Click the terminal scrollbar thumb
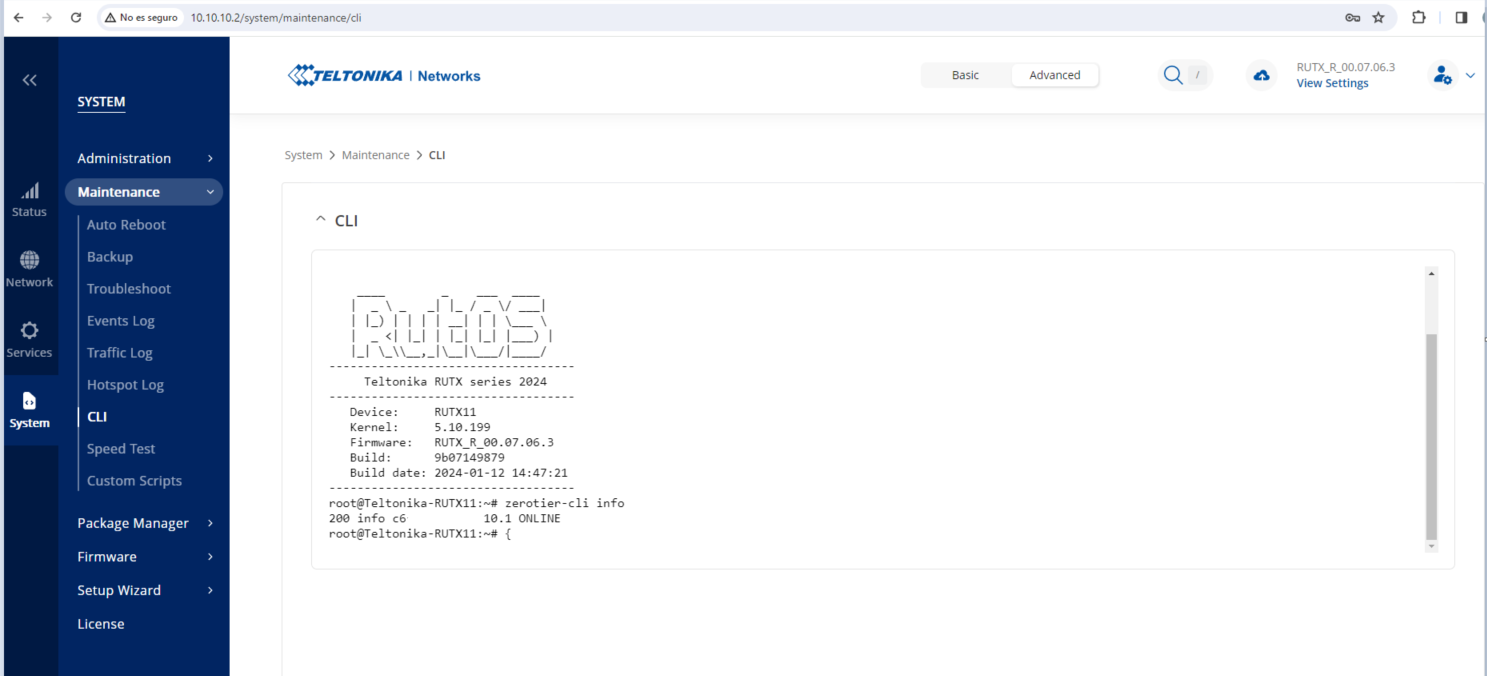 [1431, 437]
